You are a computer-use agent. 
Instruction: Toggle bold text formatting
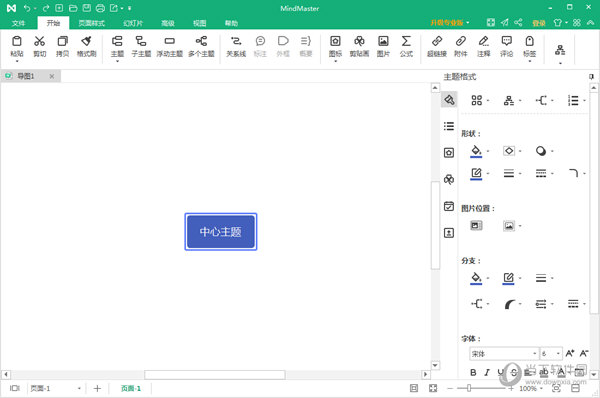(473, 372)
